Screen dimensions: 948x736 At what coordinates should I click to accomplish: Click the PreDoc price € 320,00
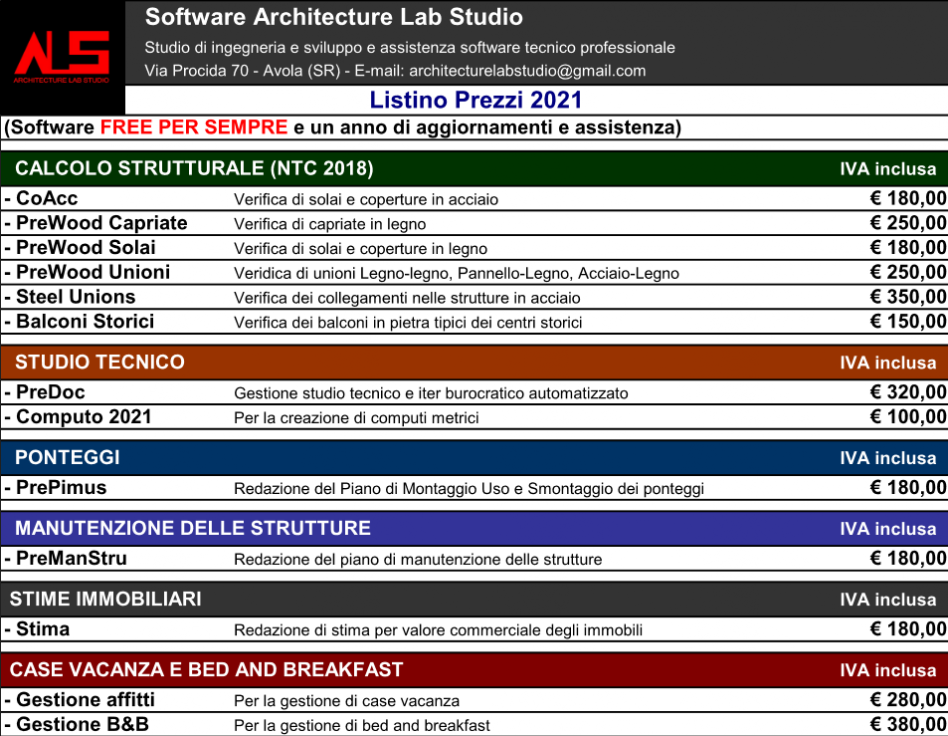tap(908, 392)
